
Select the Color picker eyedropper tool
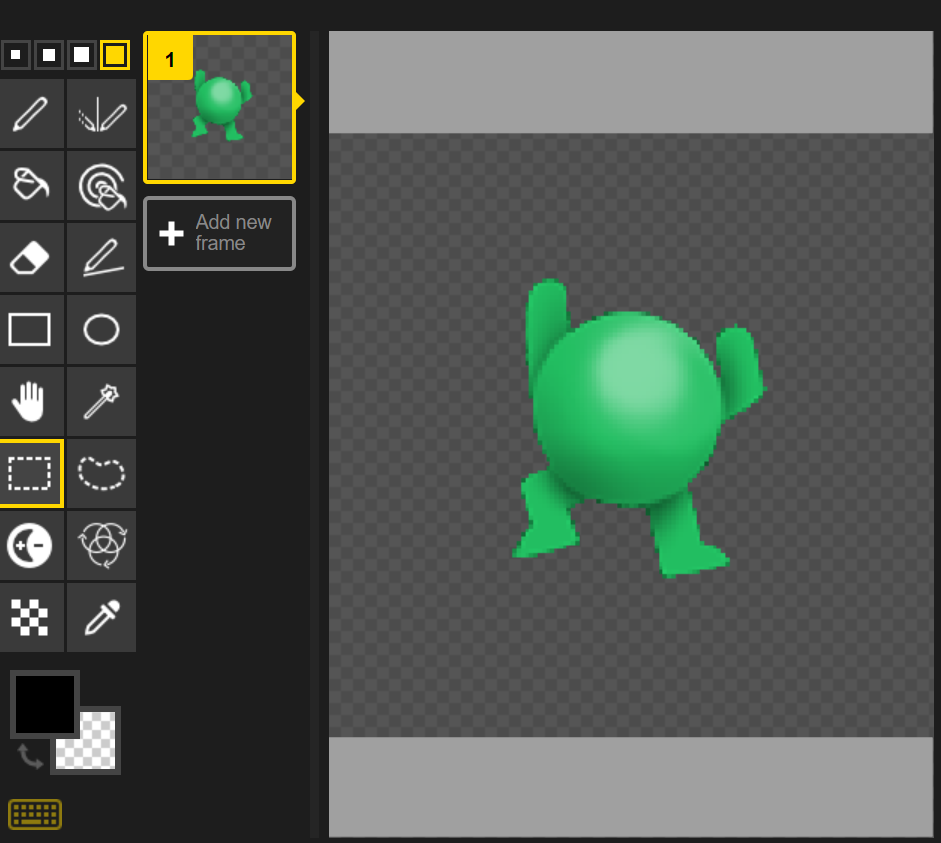101,617
